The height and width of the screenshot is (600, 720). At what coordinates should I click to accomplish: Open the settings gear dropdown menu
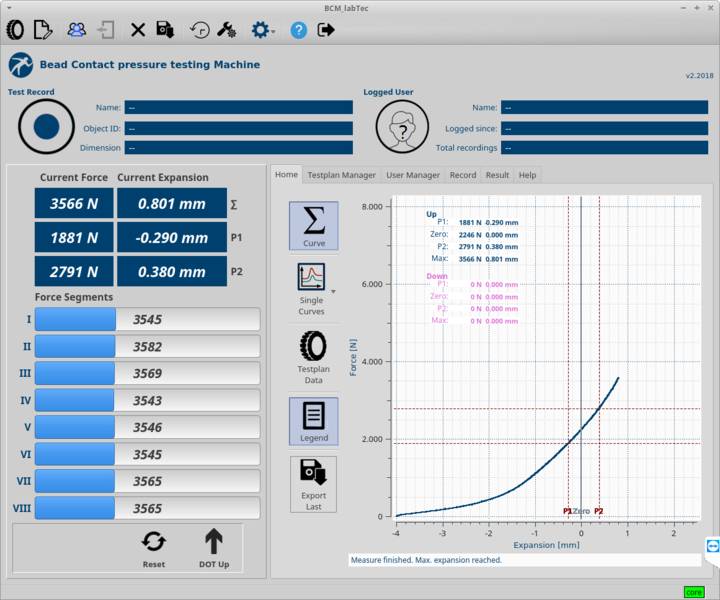[x=263, y=30]
